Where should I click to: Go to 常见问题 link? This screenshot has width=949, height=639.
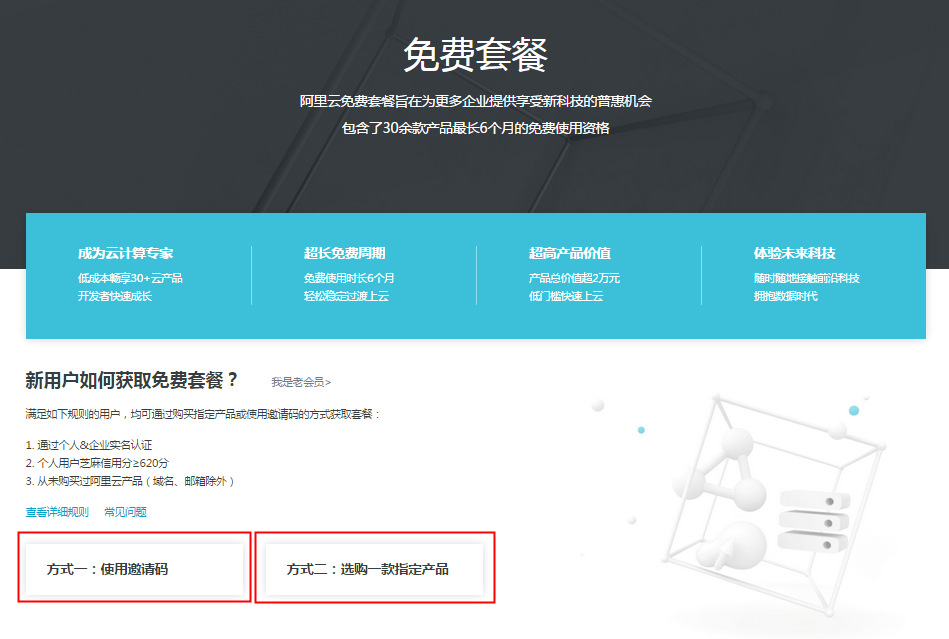(x=125, y=512)
